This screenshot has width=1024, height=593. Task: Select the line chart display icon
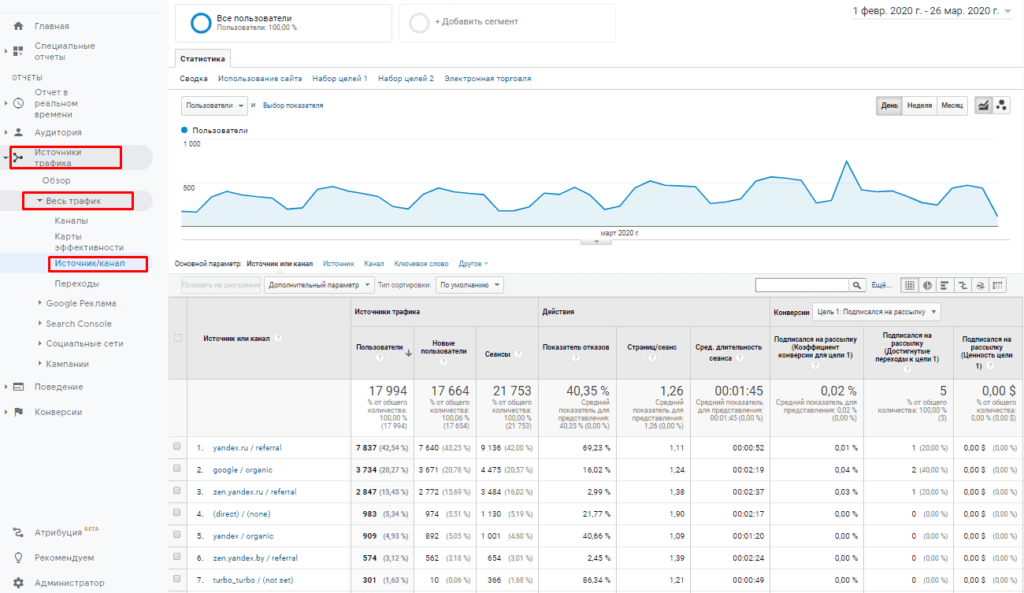985,104
